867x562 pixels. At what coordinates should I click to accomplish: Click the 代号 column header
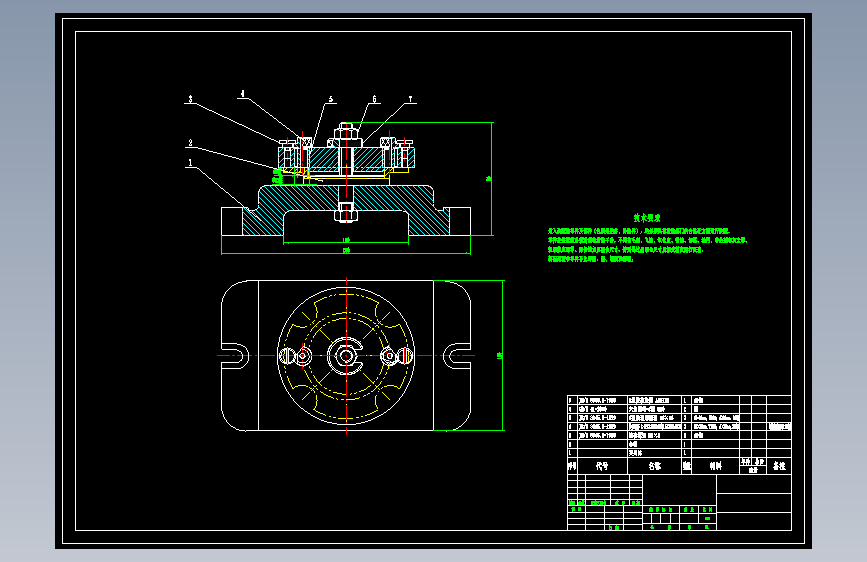point(602,466)
